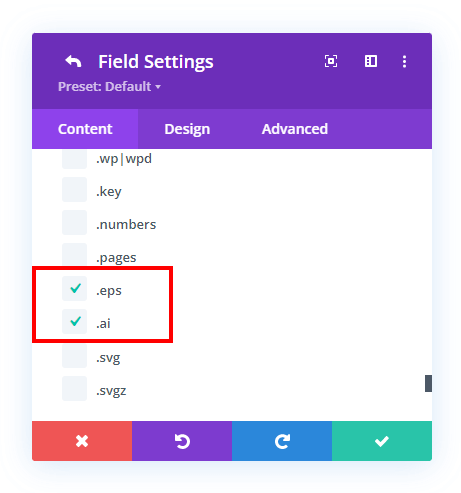Switch to the Design tab
461x493 pixels.
pyautogui.click(x=187, y=129)
